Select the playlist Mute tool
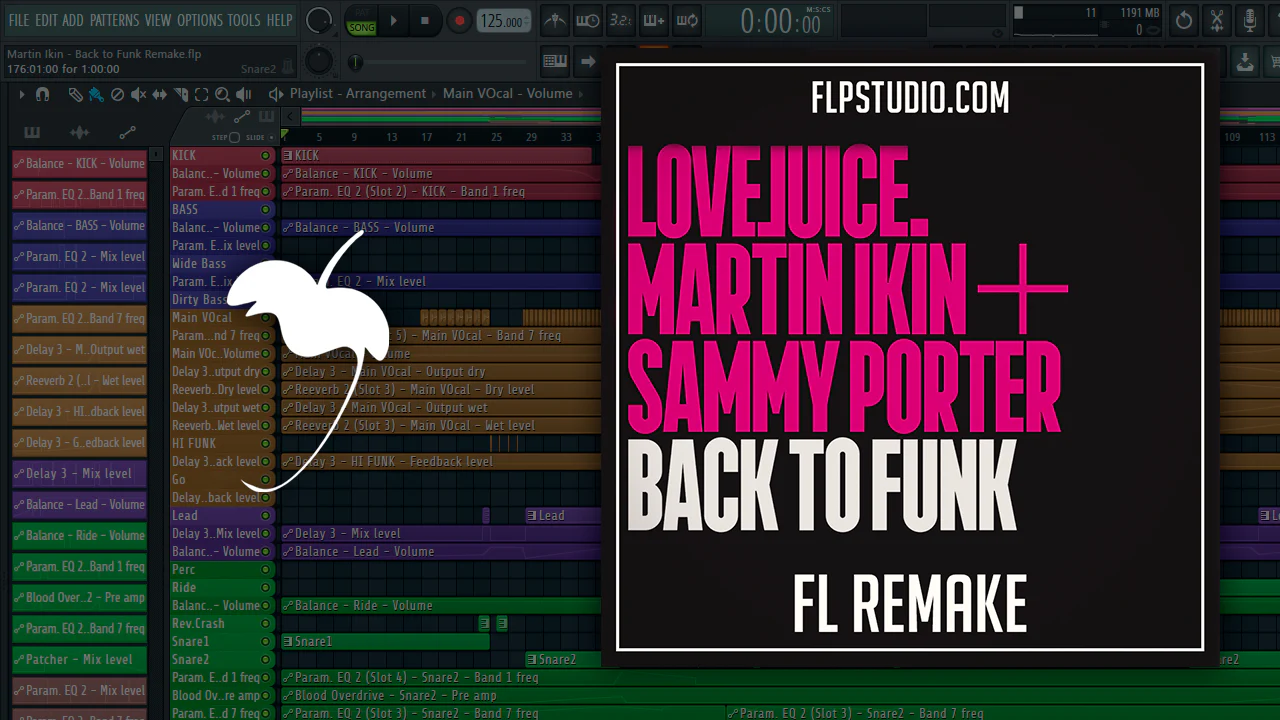The width and height of the screenshot is (1280, 720). click(x=138, y=94)
